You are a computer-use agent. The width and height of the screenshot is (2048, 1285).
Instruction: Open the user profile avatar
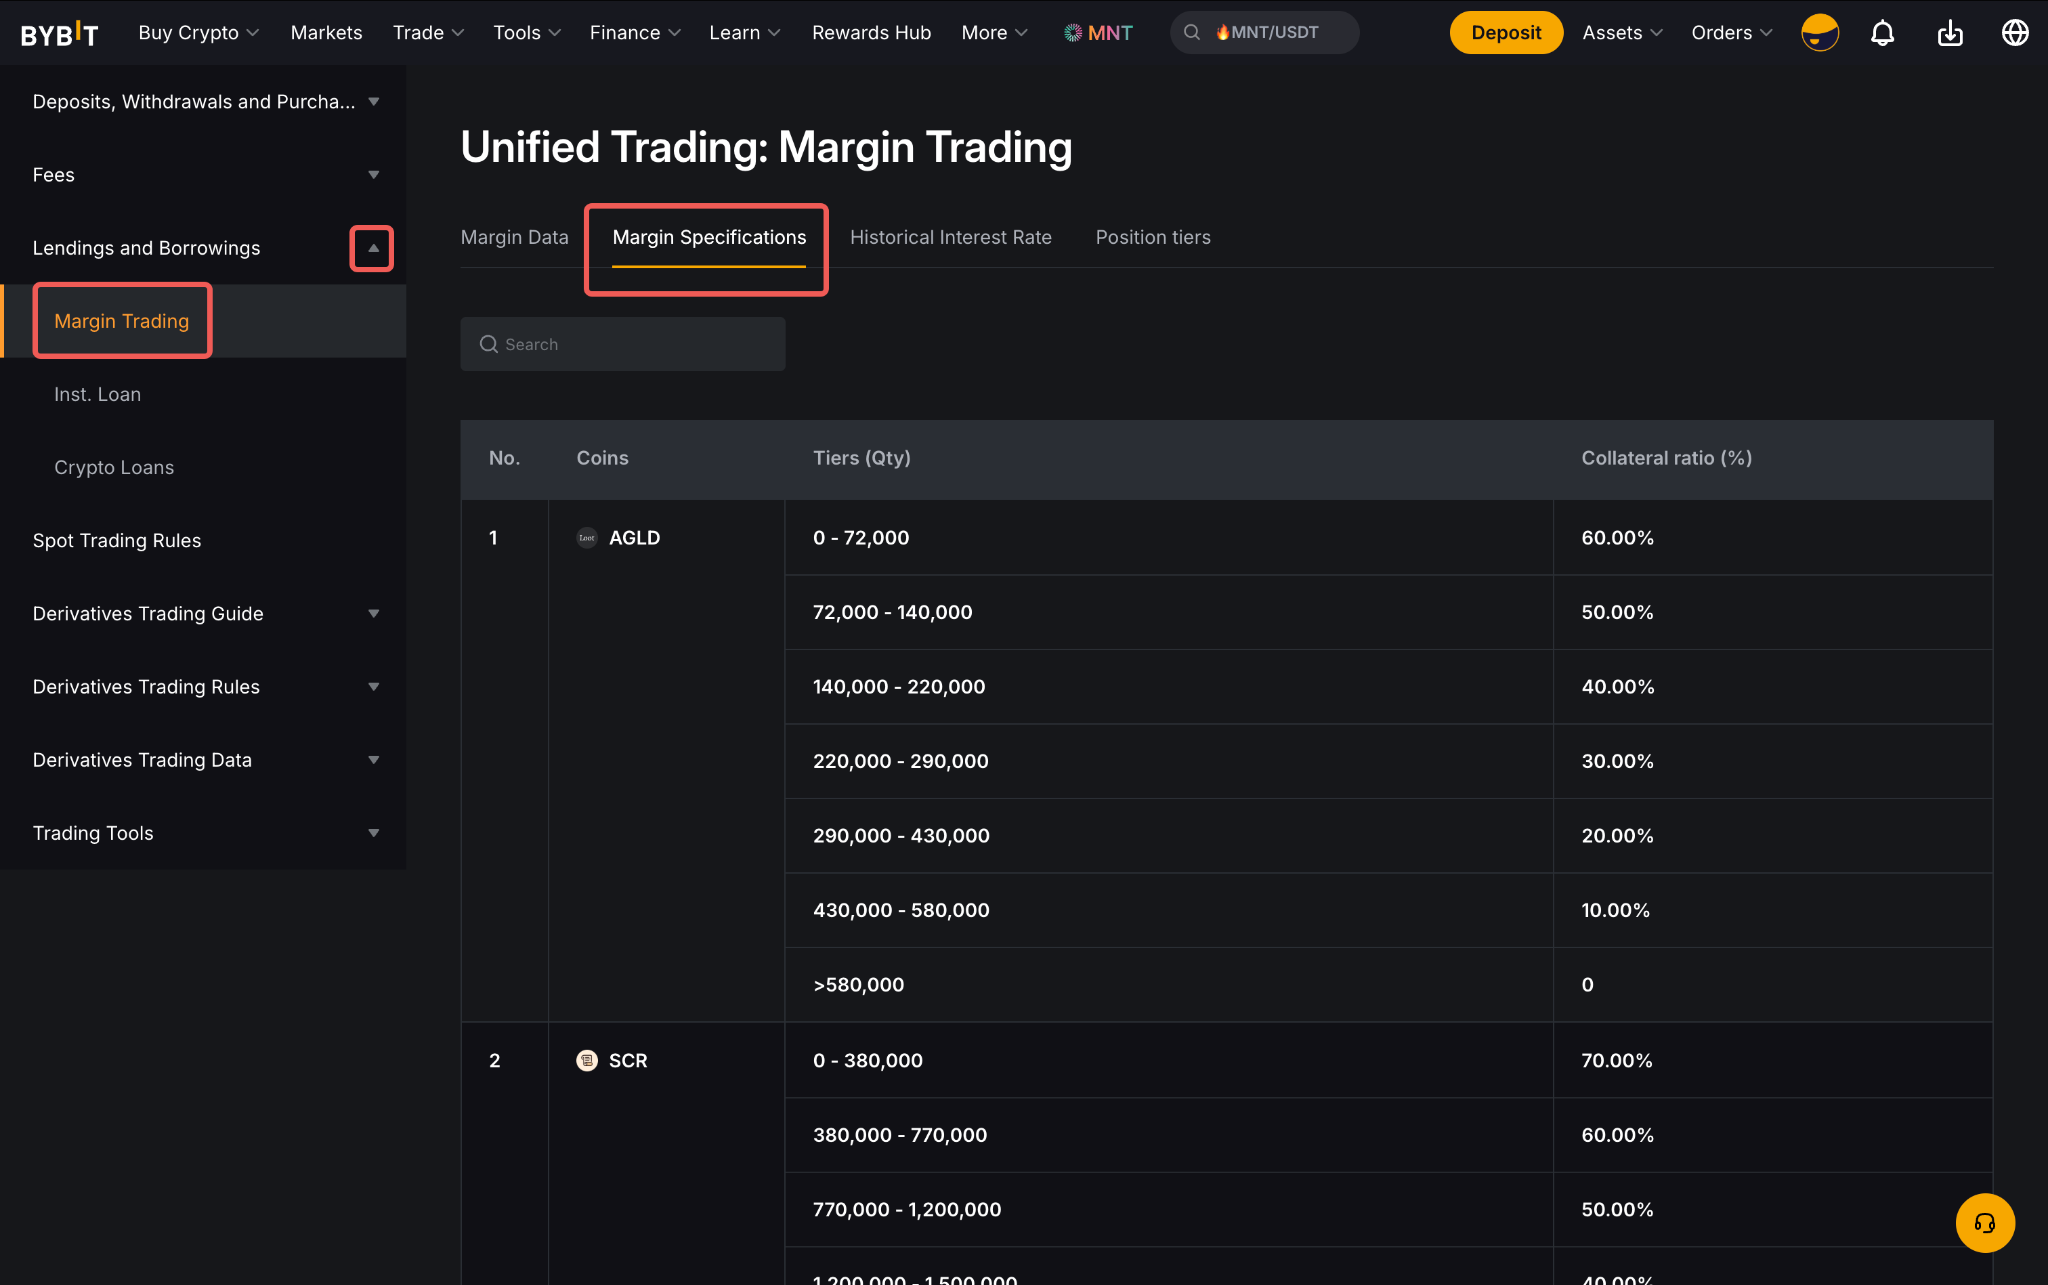(x=1819, y=33)
